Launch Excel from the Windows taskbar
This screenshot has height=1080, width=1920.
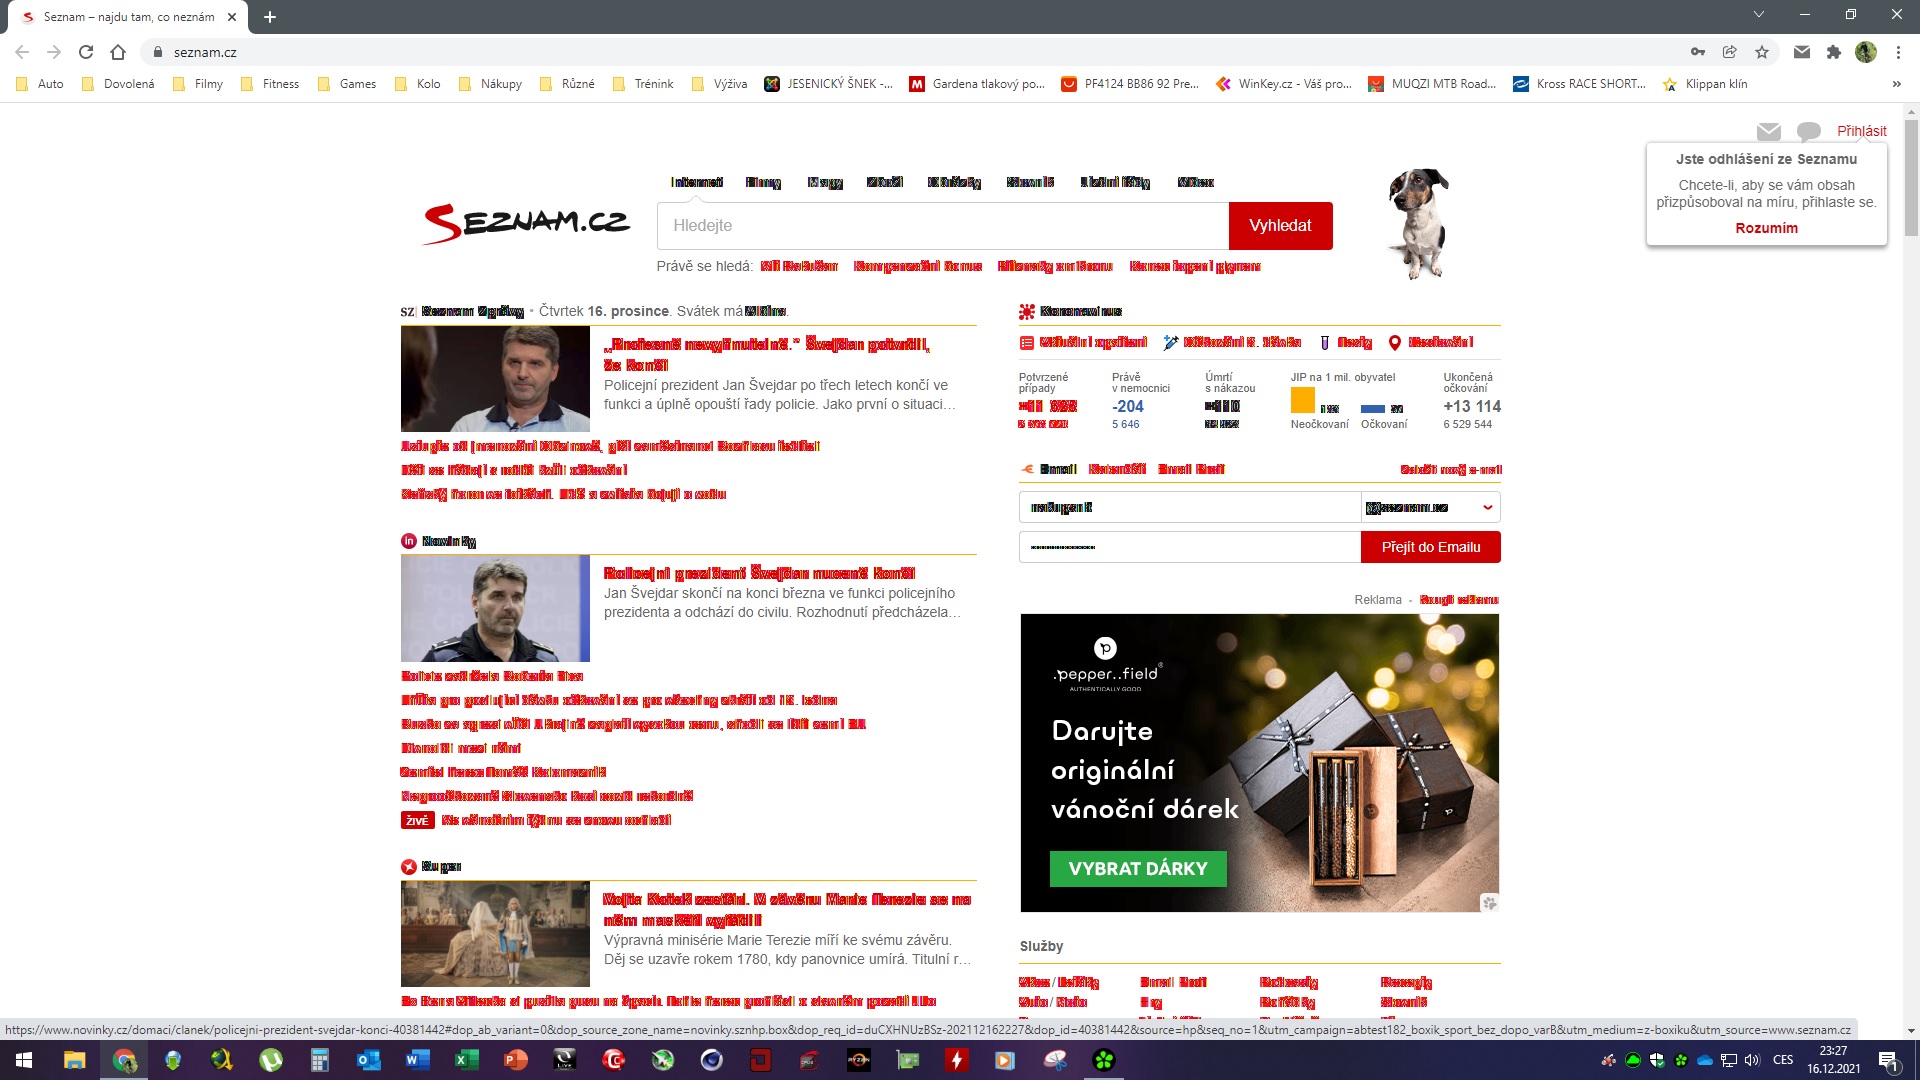(x=466, y=1060)
